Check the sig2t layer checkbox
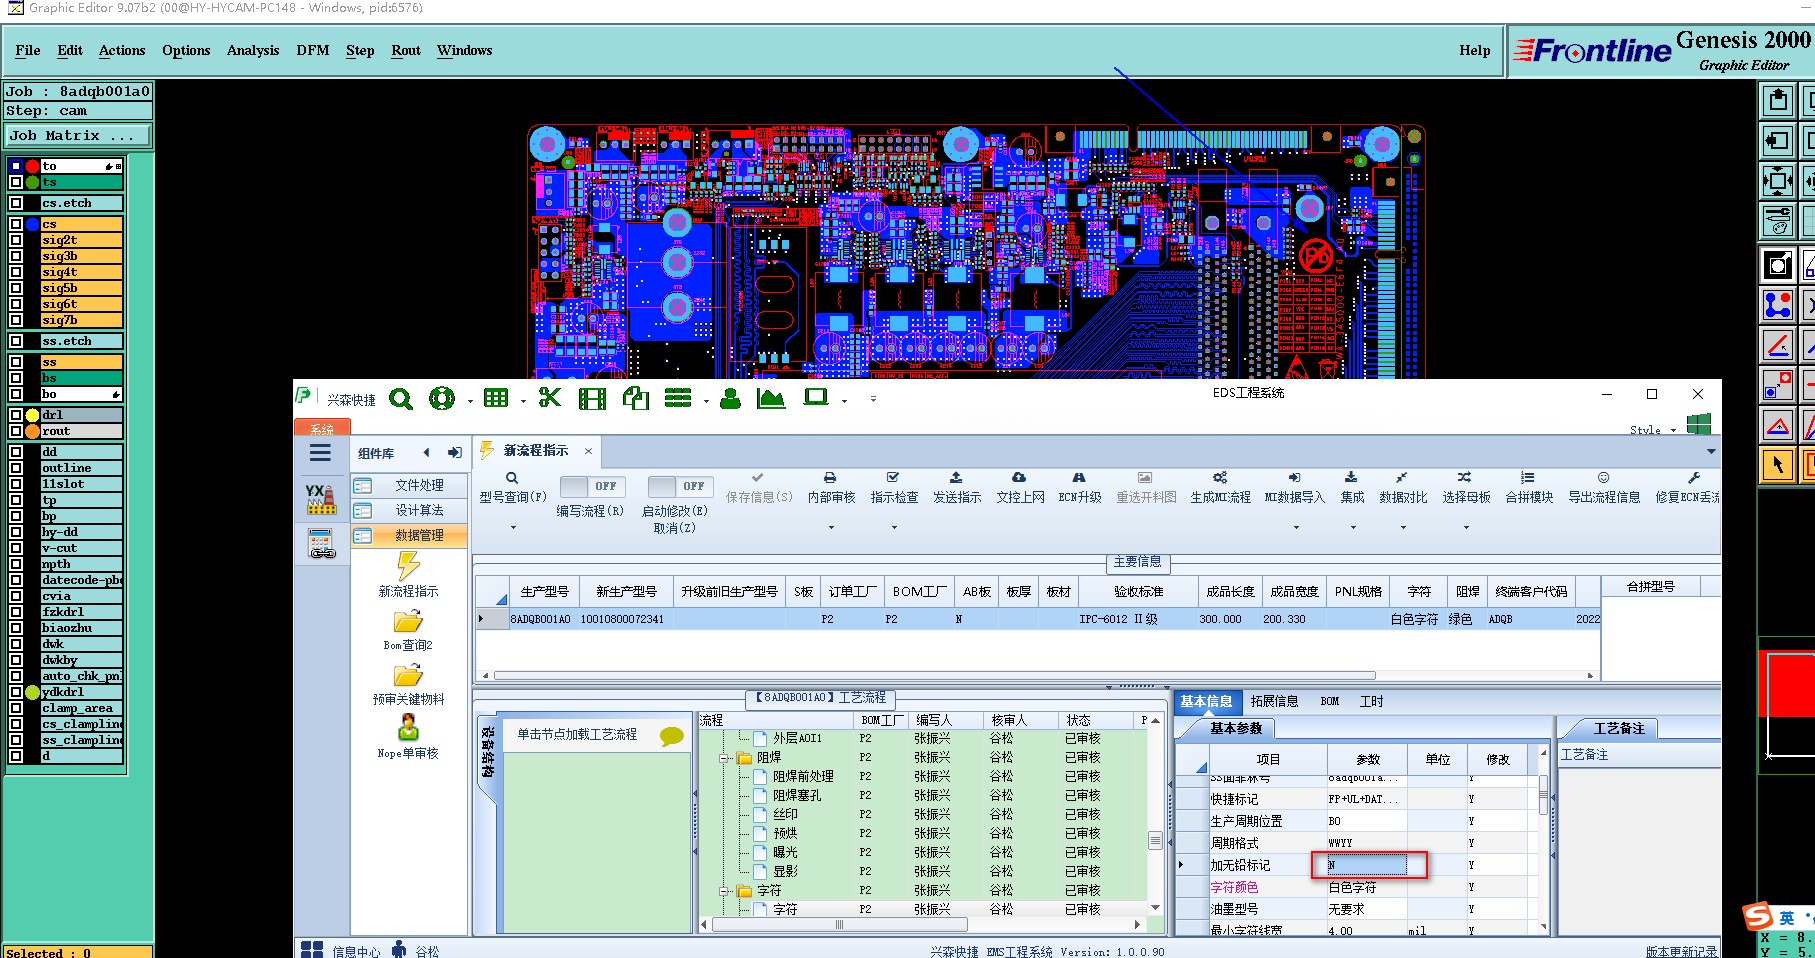Screen dimensions: 1815x958 (x=16, y=240)
